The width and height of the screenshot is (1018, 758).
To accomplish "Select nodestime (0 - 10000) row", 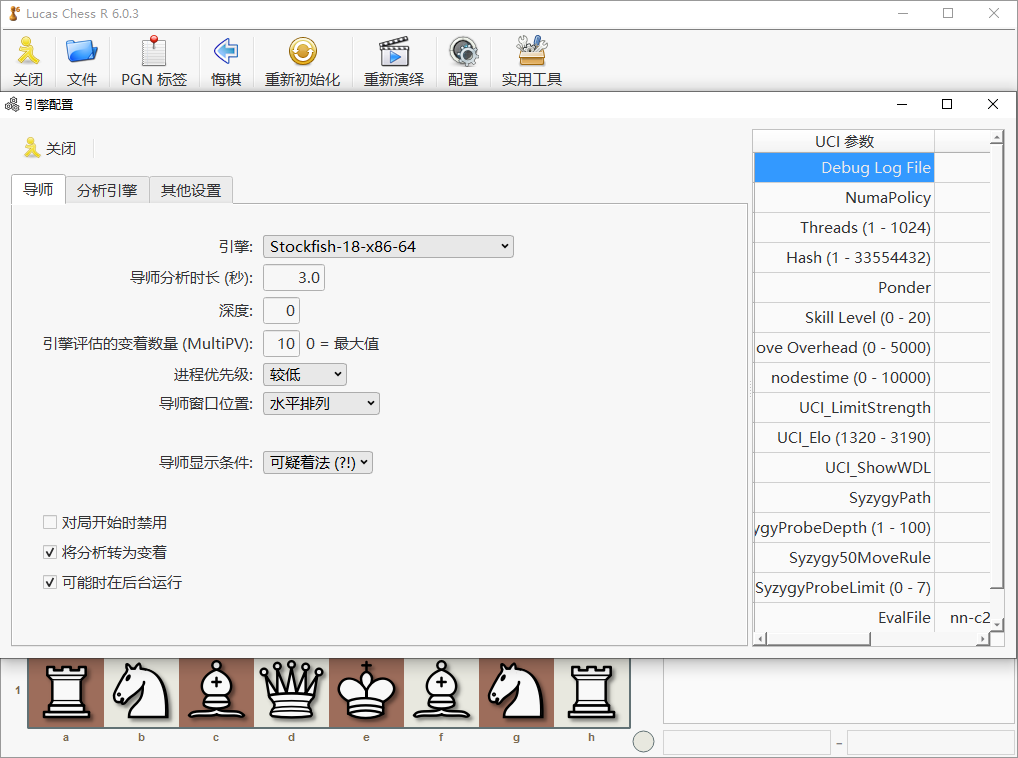I will [x=872, y=378].
